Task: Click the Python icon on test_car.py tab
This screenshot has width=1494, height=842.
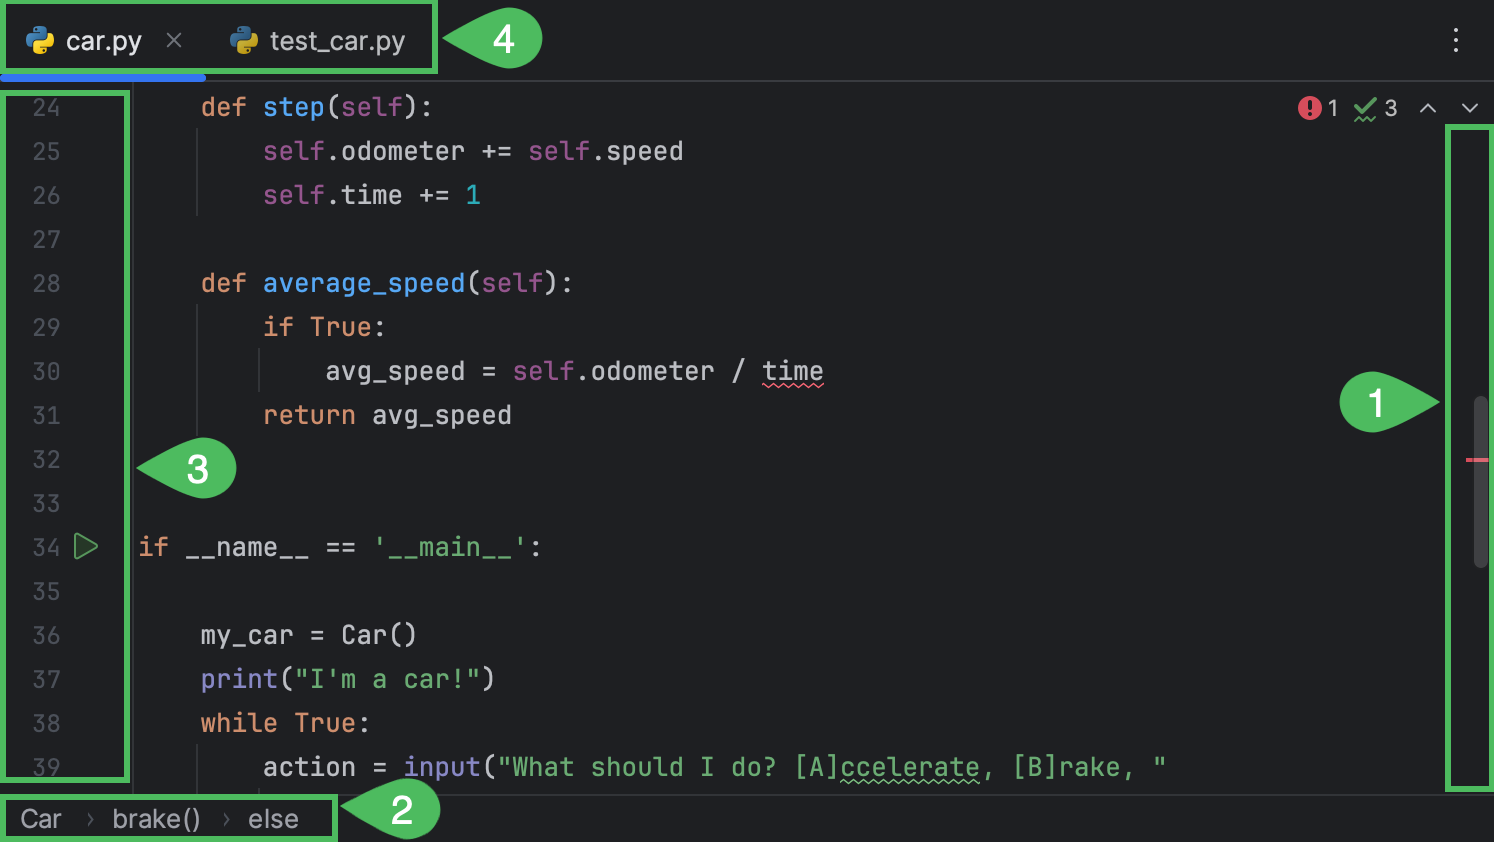Action: [x=243, y=40]
